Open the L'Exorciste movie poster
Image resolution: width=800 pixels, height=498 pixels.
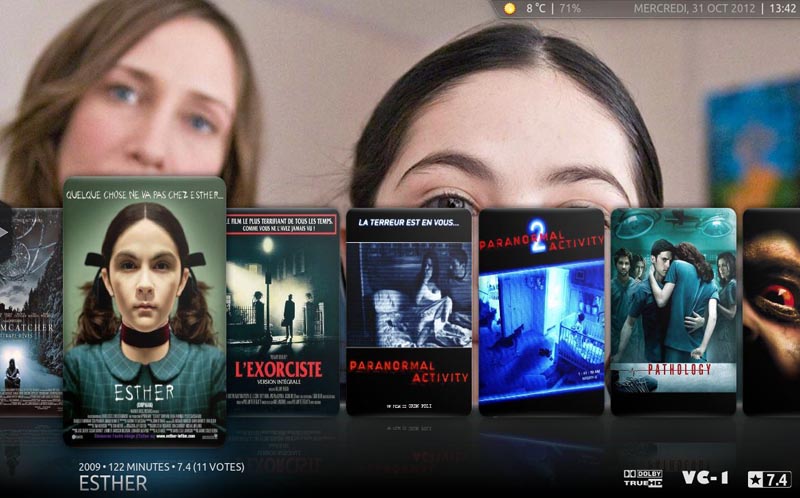point(283,311)
